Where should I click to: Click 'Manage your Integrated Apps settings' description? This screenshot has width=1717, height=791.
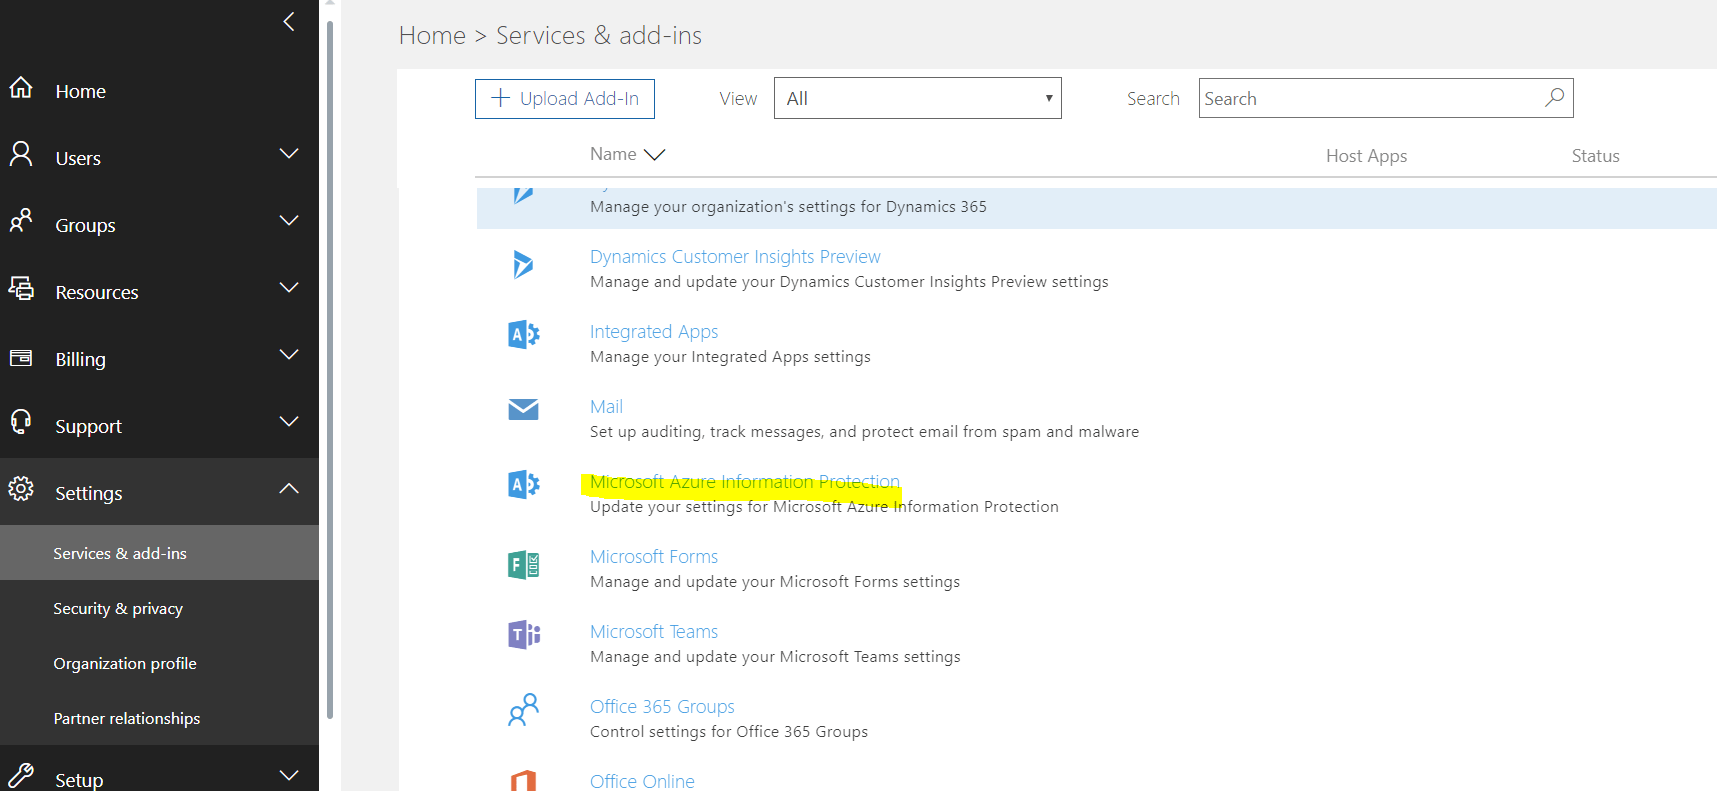tap(730, 357)
